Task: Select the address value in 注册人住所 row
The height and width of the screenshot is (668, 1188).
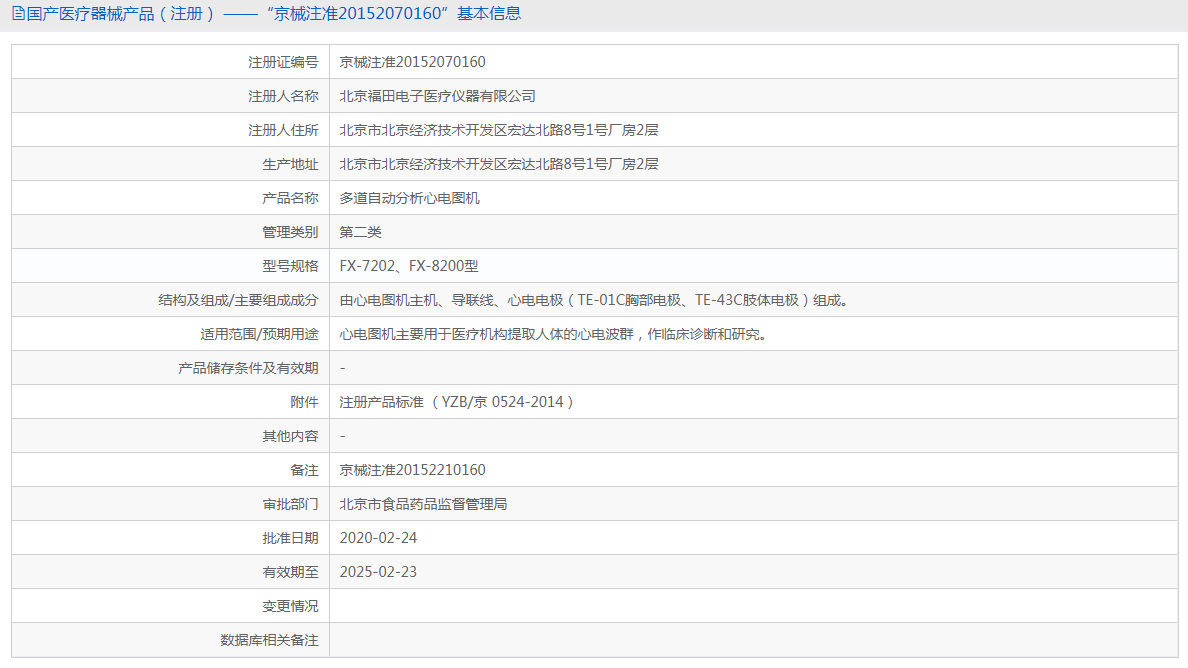Action: click(x=499, y=130)
